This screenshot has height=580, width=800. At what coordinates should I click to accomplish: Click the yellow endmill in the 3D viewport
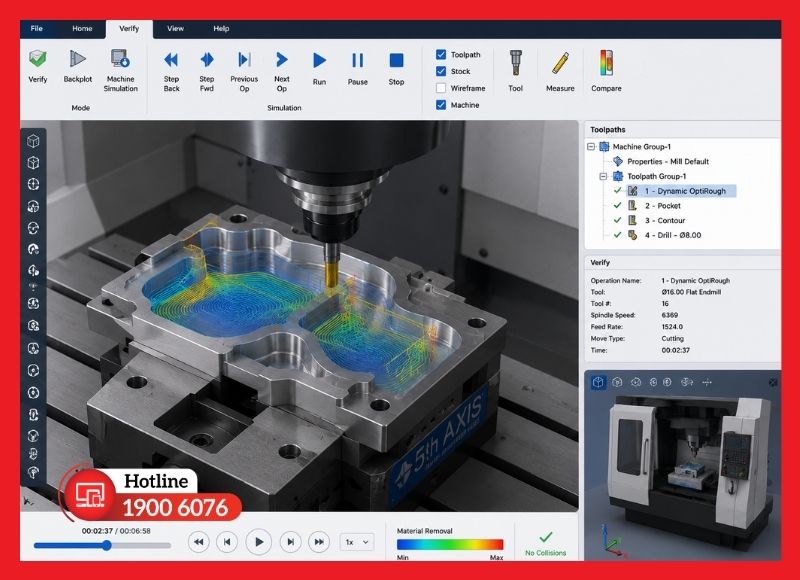331,274
